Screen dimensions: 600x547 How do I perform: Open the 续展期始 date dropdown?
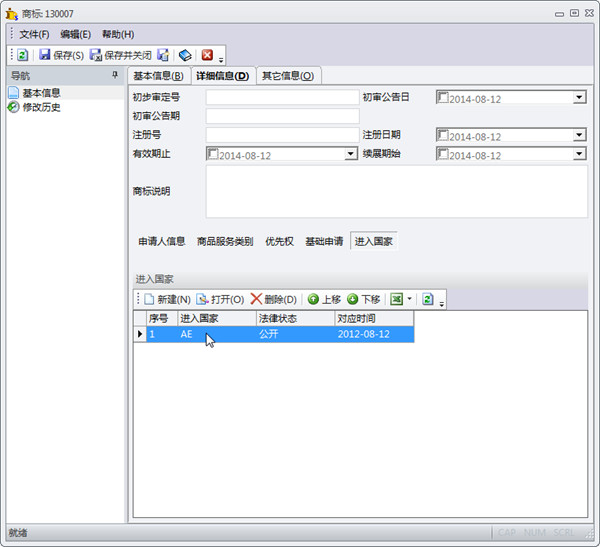point(579,154)
